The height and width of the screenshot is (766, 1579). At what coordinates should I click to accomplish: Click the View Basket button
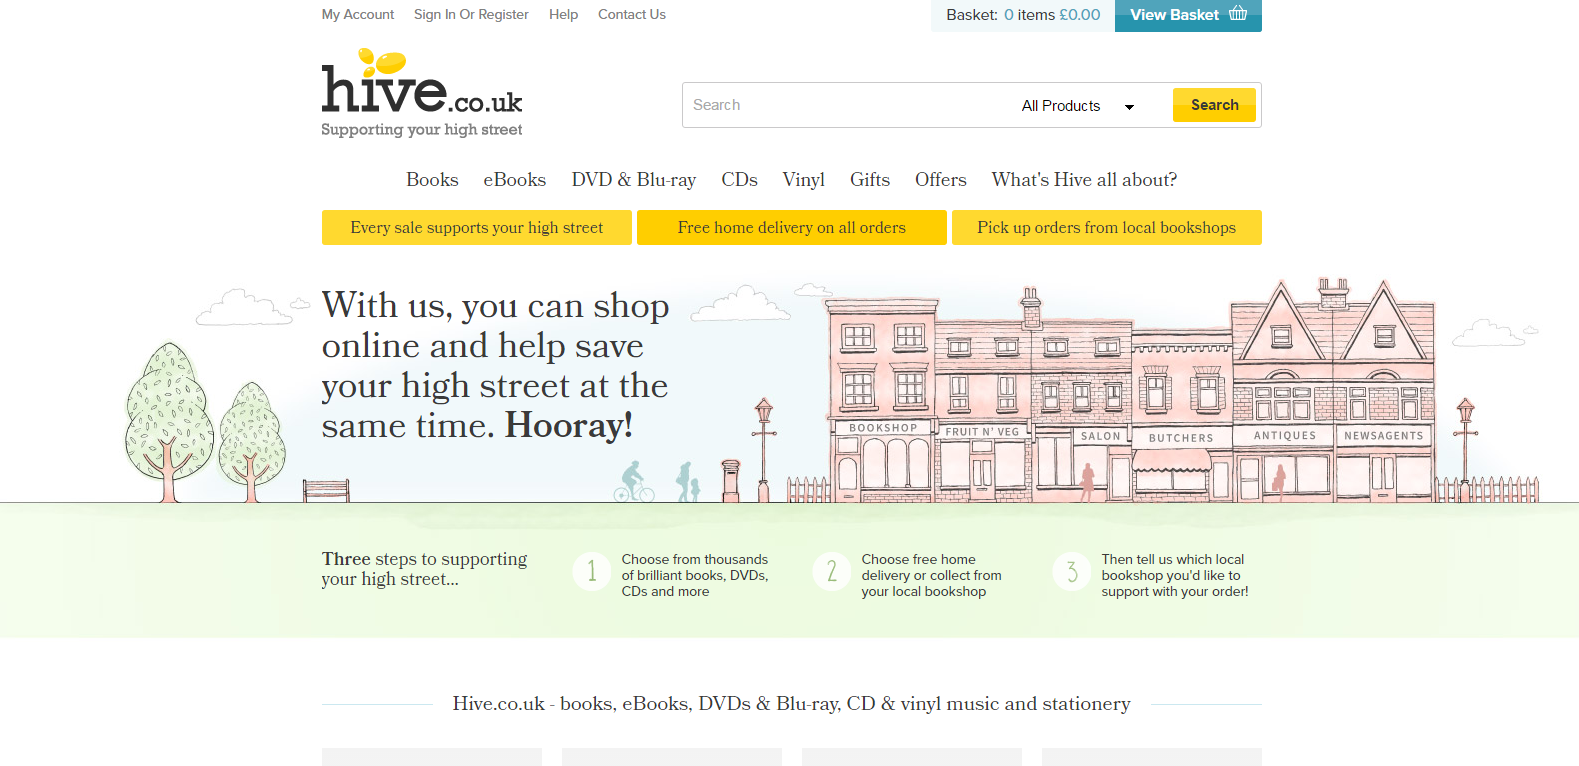(x=1188, y=15)
